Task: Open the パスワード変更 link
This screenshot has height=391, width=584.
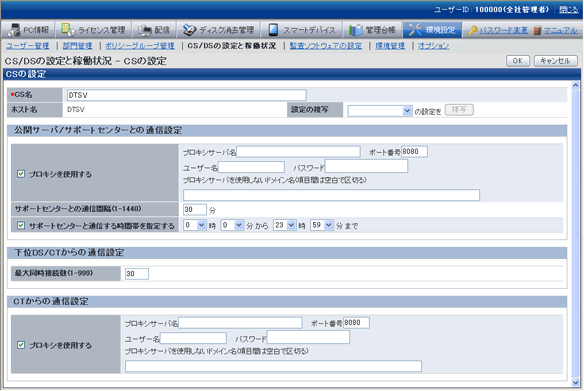Action: coord(503,30)
